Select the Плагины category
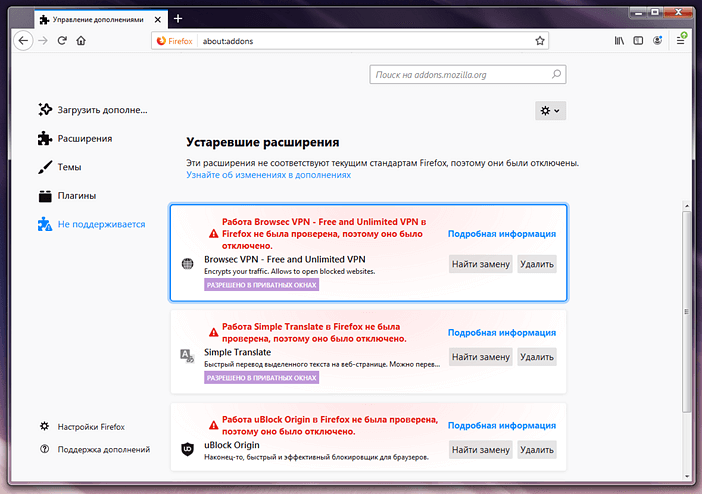 pos(76,196)
